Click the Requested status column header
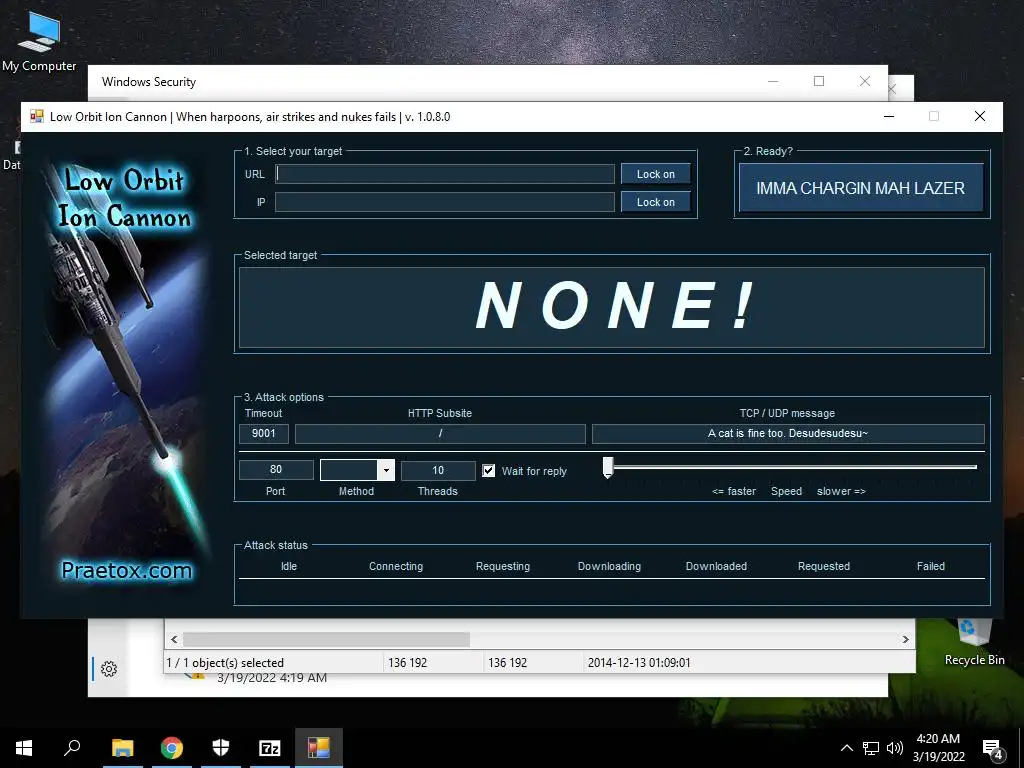The height and width of the screenshot is (768, 1024). click(x=824, y=566)
